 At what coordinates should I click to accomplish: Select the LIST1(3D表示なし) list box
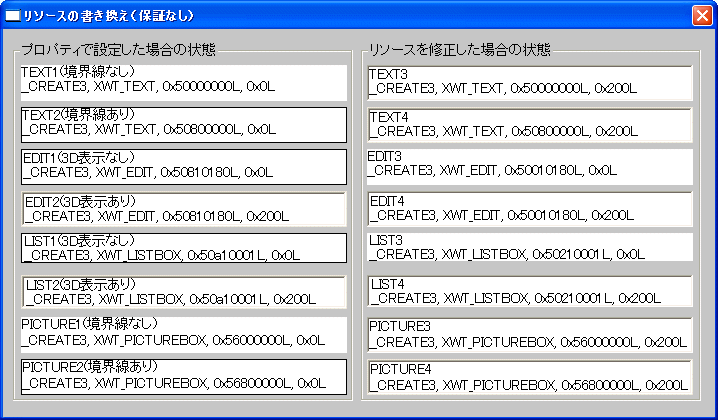pyautogui.click(x=184, y=248)
